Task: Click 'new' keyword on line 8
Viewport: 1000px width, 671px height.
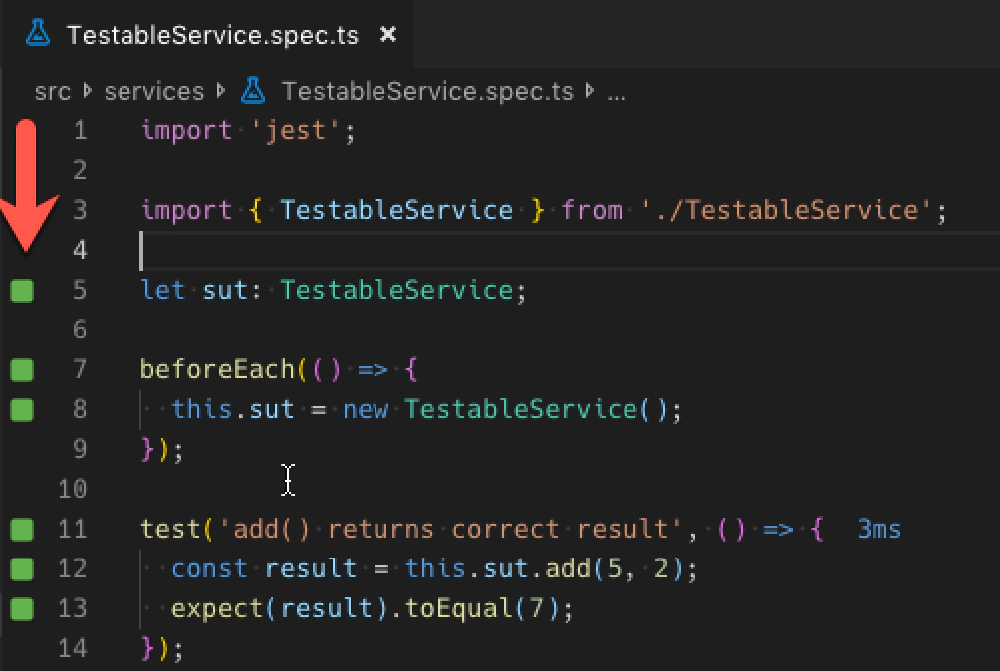Action: tap(365, 409)
